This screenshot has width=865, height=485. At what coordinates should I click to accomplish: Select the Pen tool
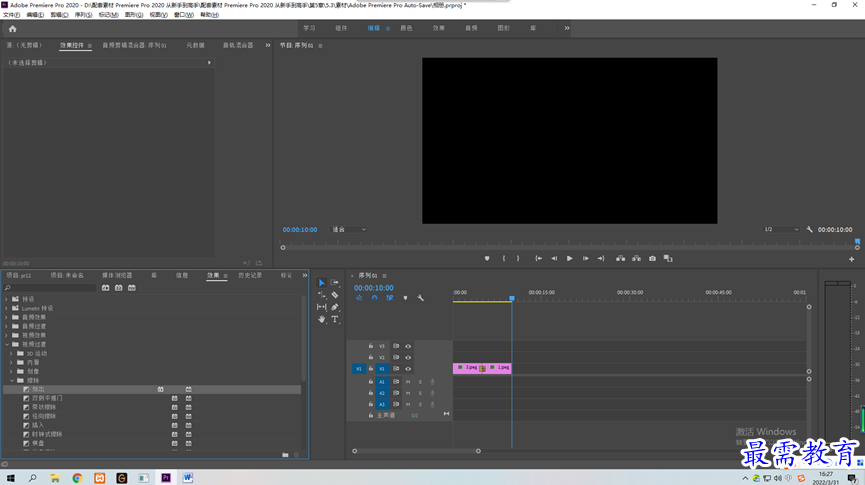pyautogui.click(x=335, y=307)
